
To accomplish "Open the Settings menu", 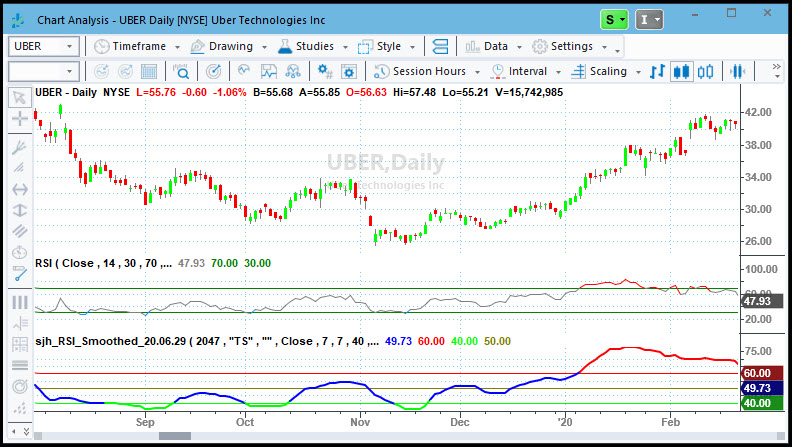I will point(570,46).
